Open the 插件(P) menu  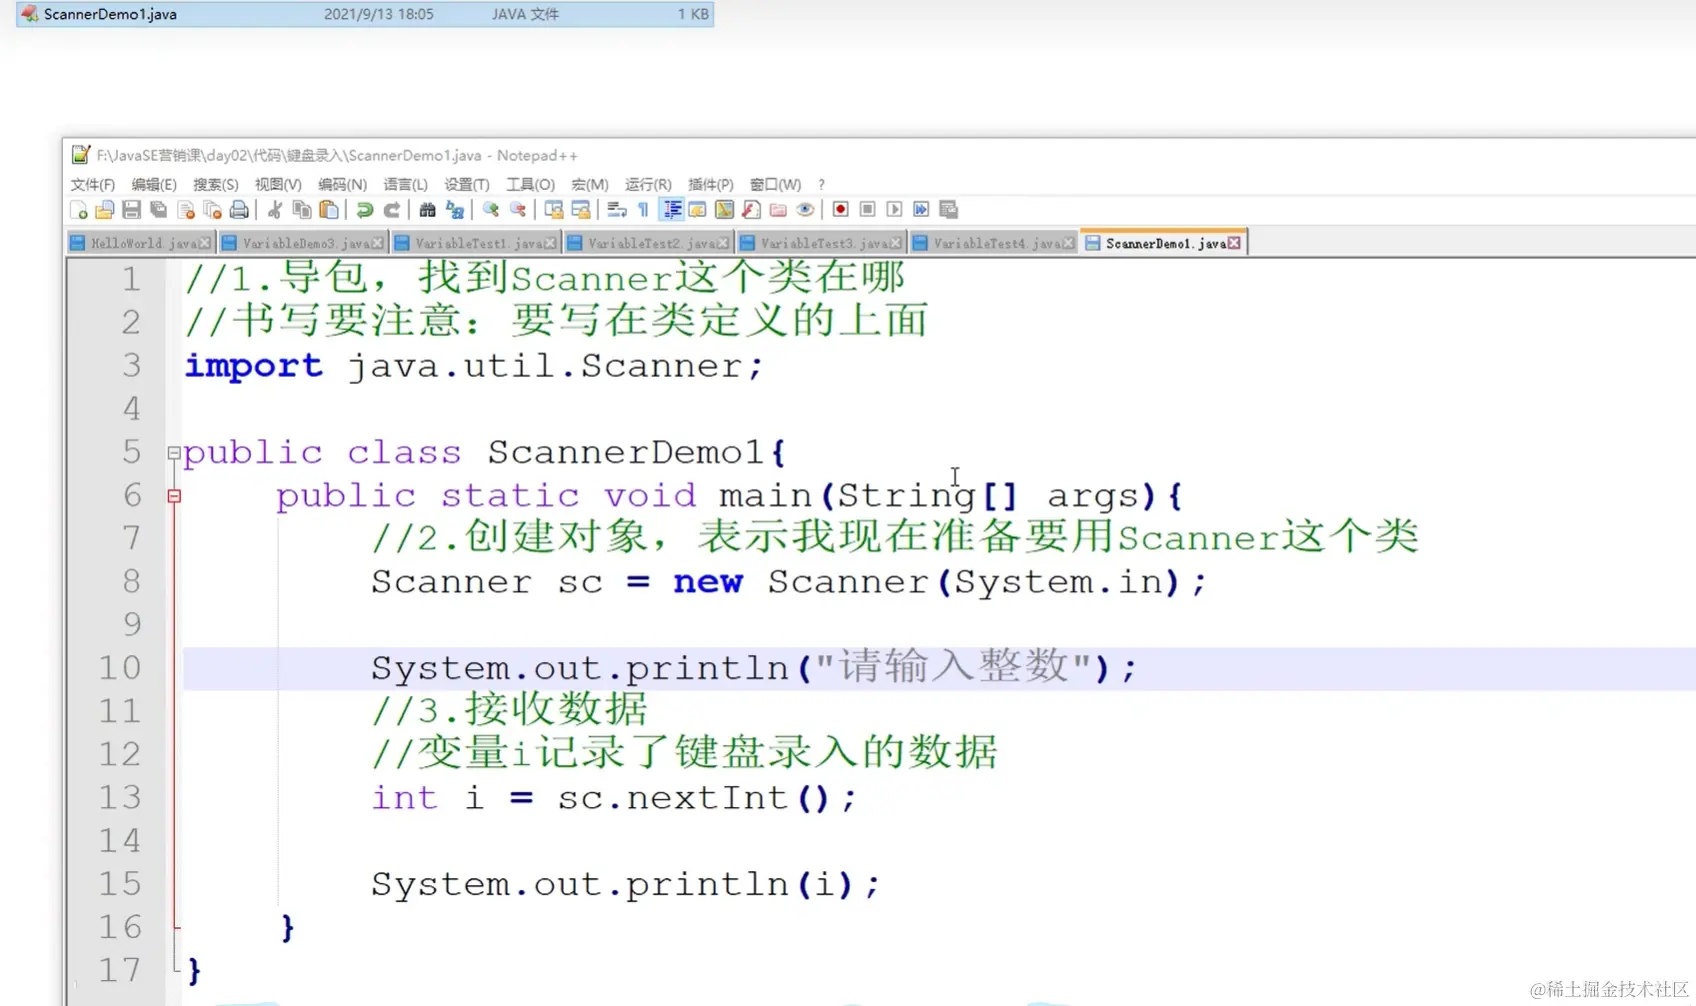coord(710,184)
